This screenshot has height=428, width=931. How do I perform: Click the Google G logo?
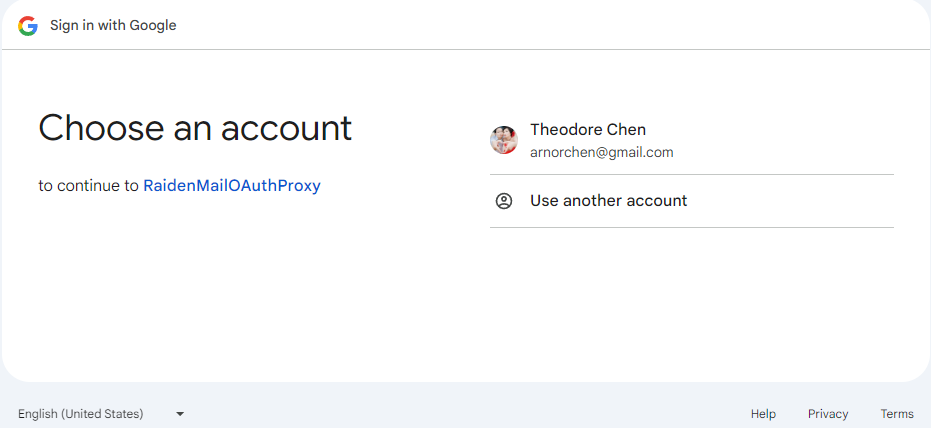click(28, 26)
